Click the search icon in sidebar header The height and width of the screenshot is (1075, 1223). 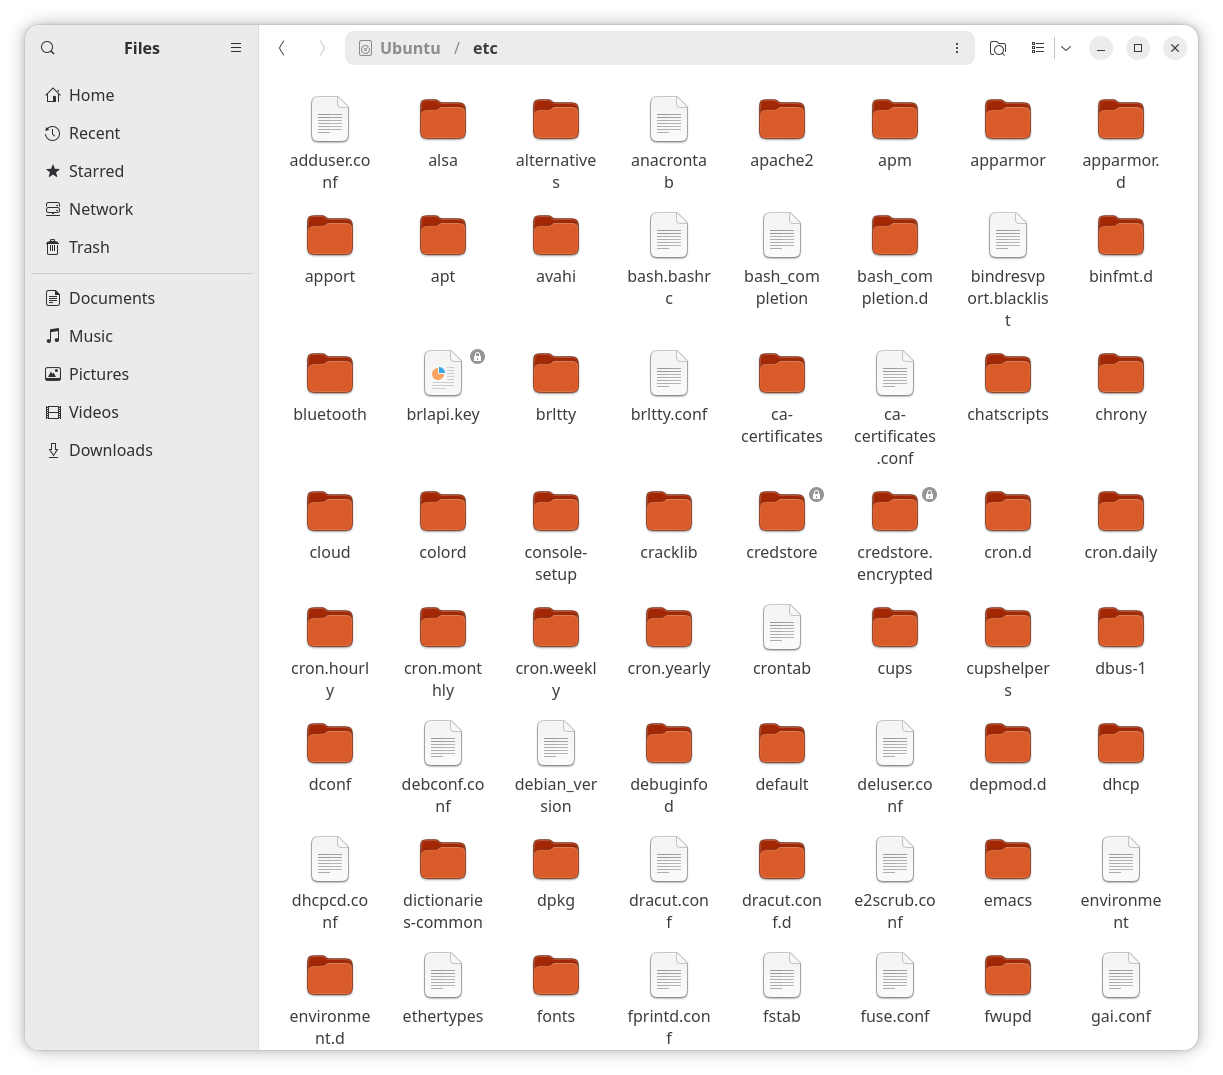click(x=48, y=48)
